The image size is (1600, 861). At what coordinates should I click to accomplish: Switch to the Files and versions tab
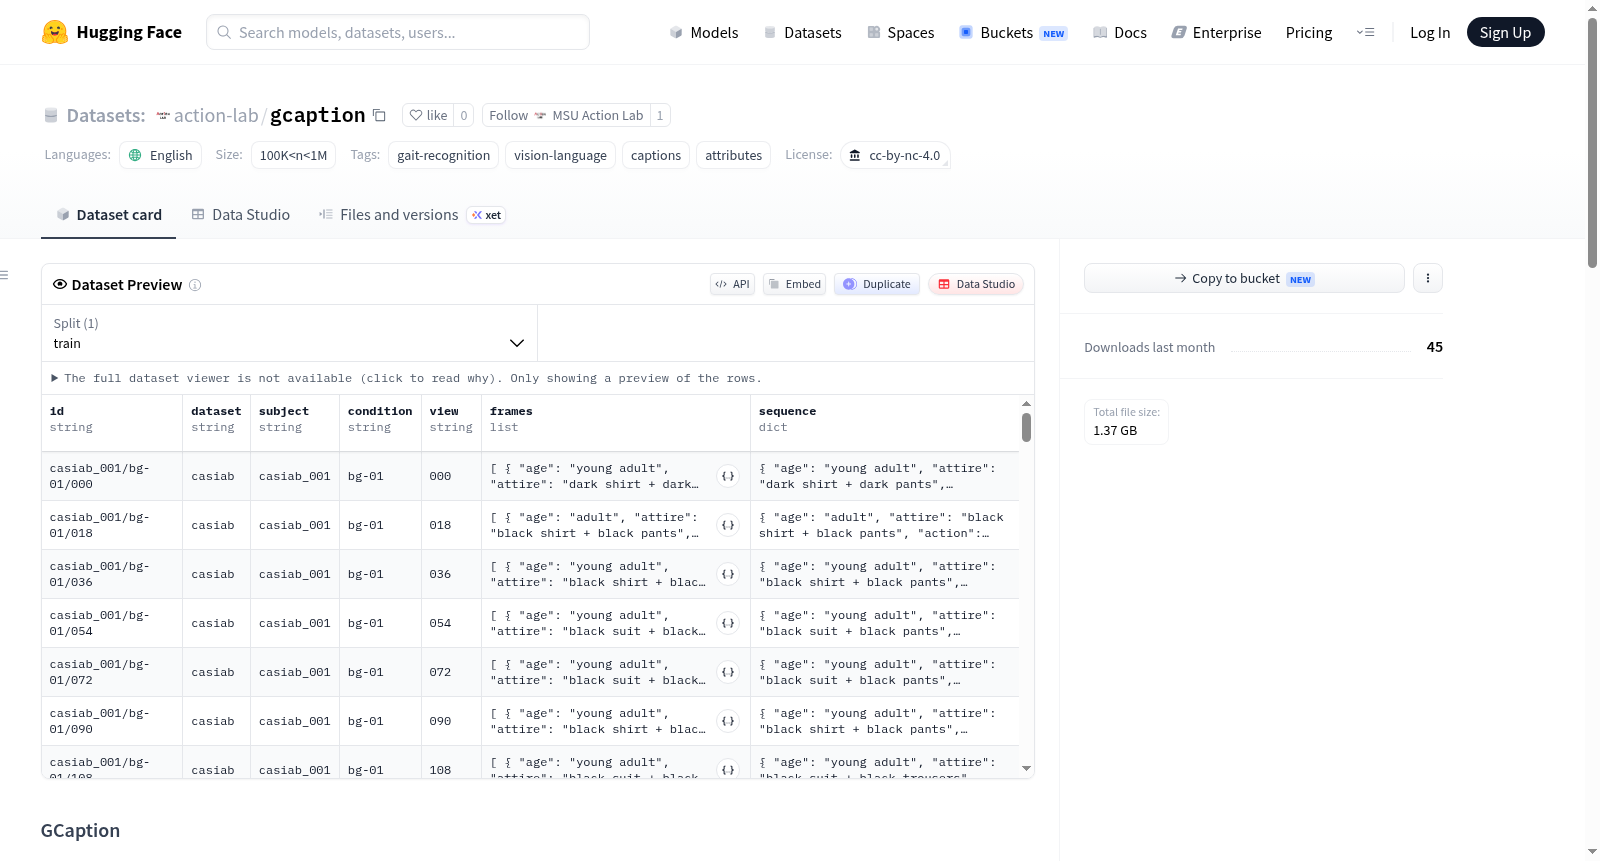[x=412, y=215]
